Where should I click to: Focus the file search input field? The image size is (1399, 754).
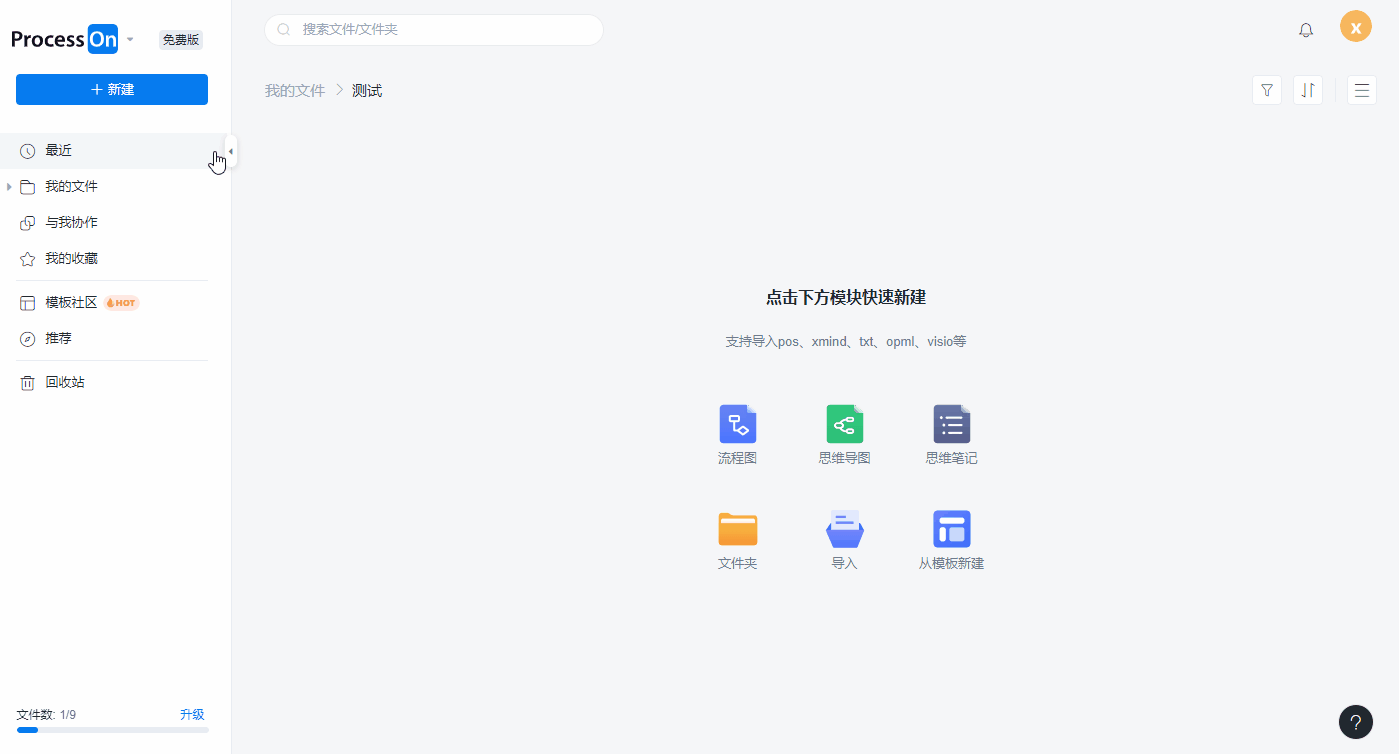[434, 30]
